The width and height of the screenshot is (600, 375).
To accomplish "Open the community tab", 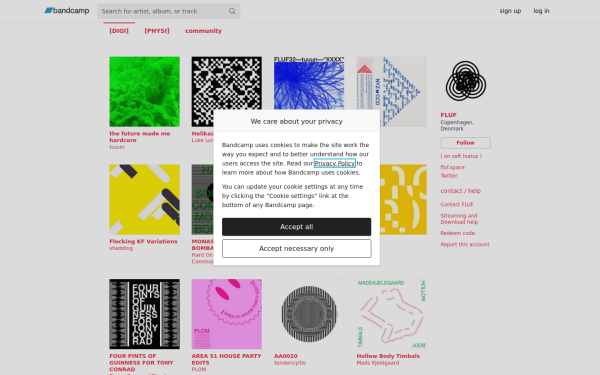I will pos(203,31).
